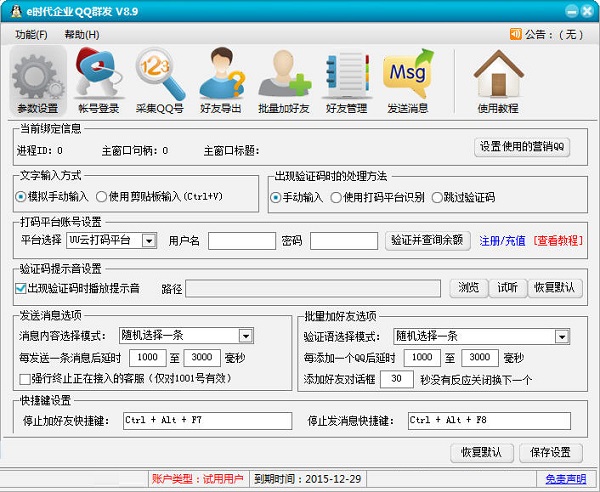
Task: Click add-QQ delay minimum 1000 field
Action: click(422, 358)
